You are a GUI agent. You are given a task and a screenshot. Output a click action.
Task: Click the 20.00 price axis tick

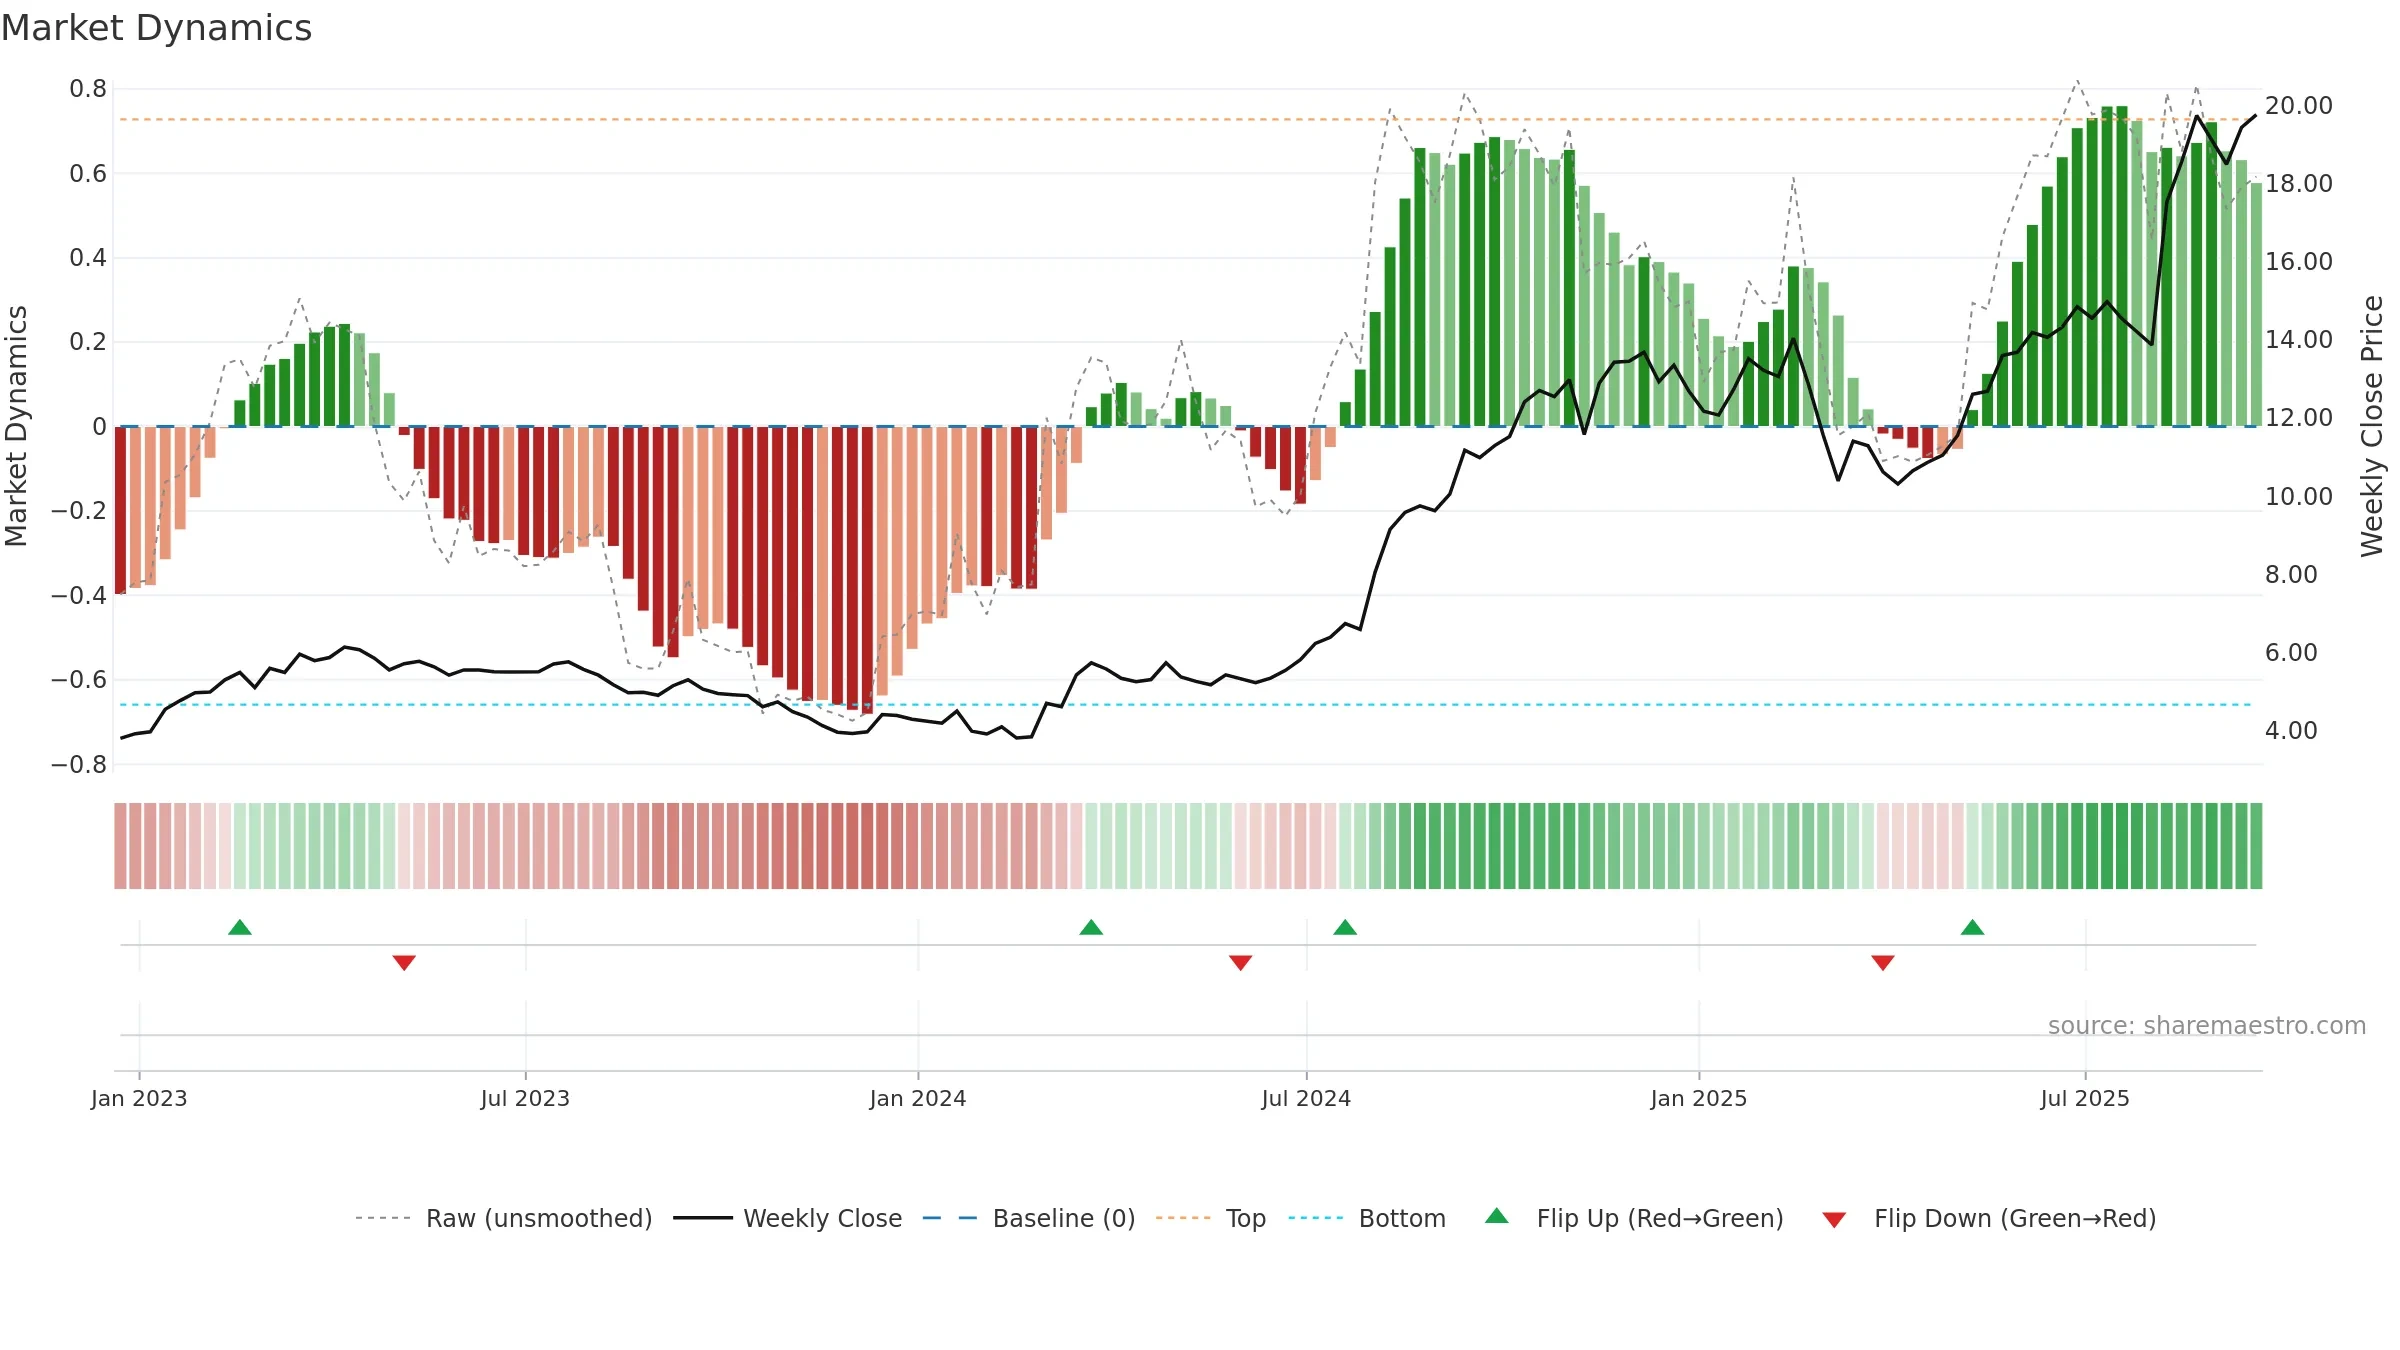coord(2298,105)
